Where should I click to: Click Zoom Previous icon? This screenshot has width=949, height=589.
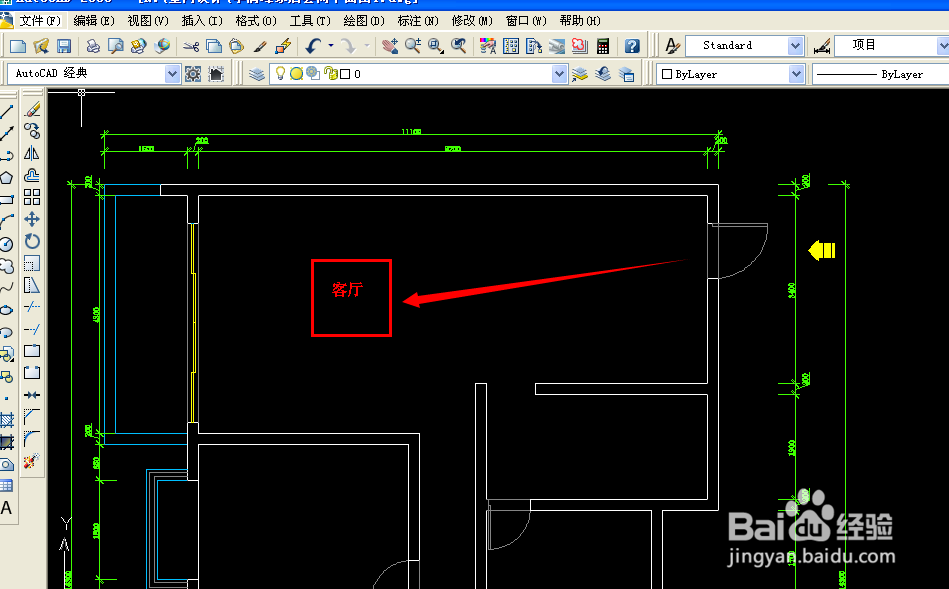click(459, 46)
